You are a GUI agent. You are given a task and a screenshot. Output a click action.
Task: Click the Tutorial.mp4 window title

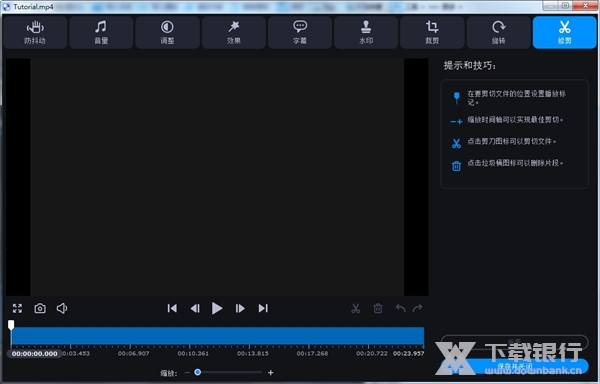point(33,7)
